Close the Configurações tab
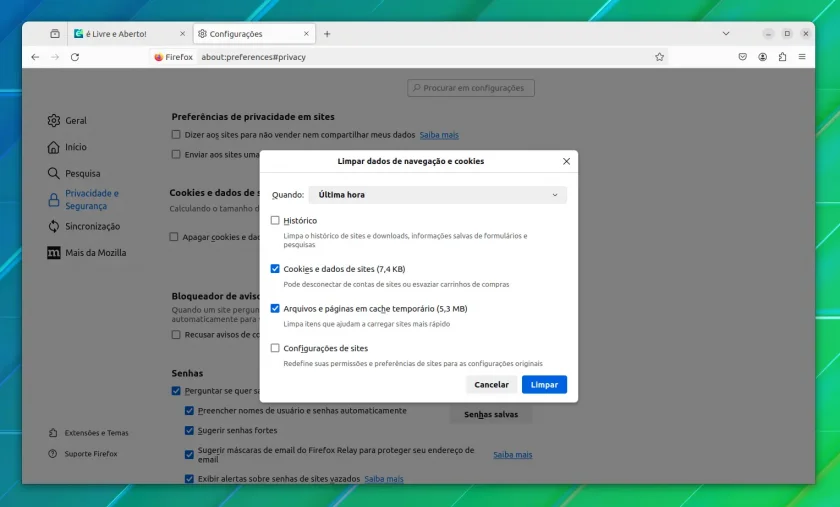 (306, 33)
